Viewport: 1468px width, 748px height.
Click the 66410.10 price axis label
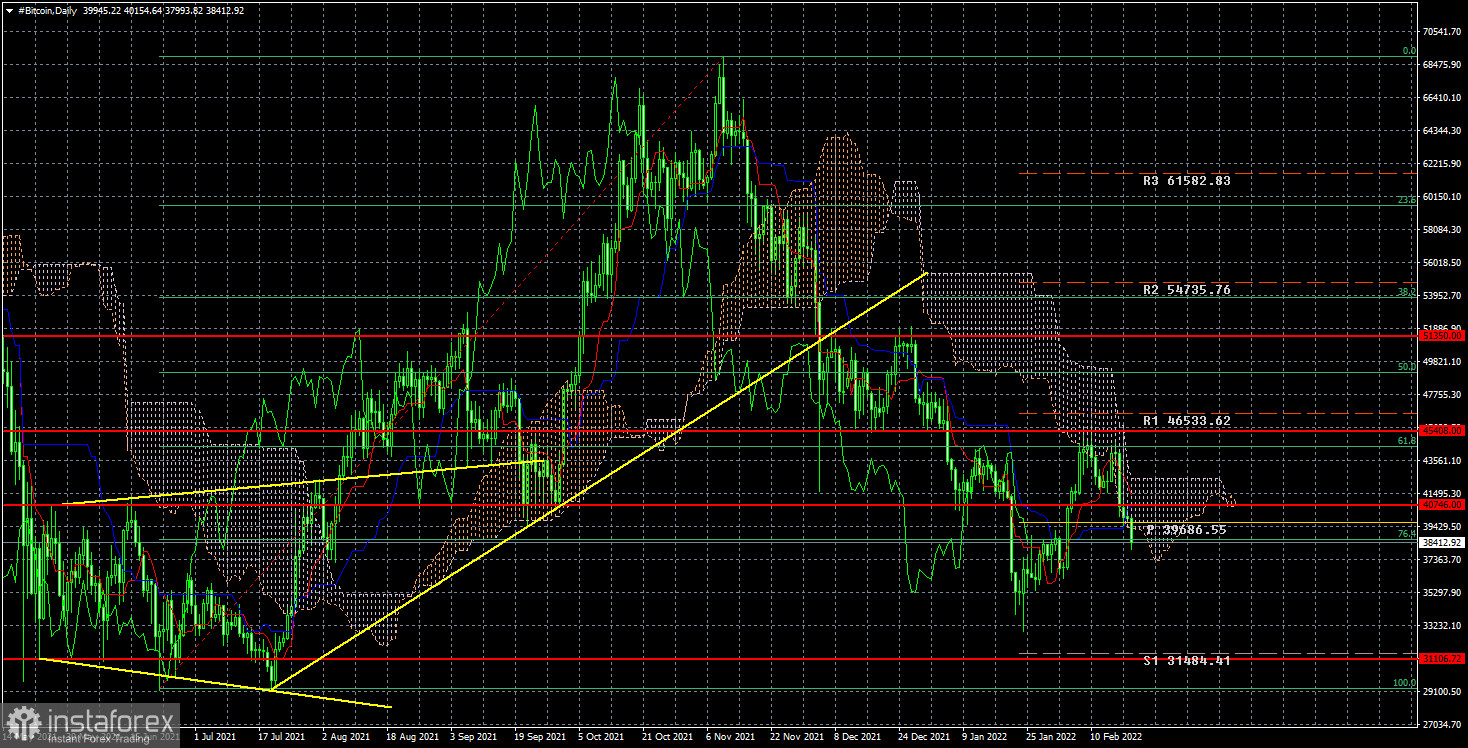tap(1443, 98)
